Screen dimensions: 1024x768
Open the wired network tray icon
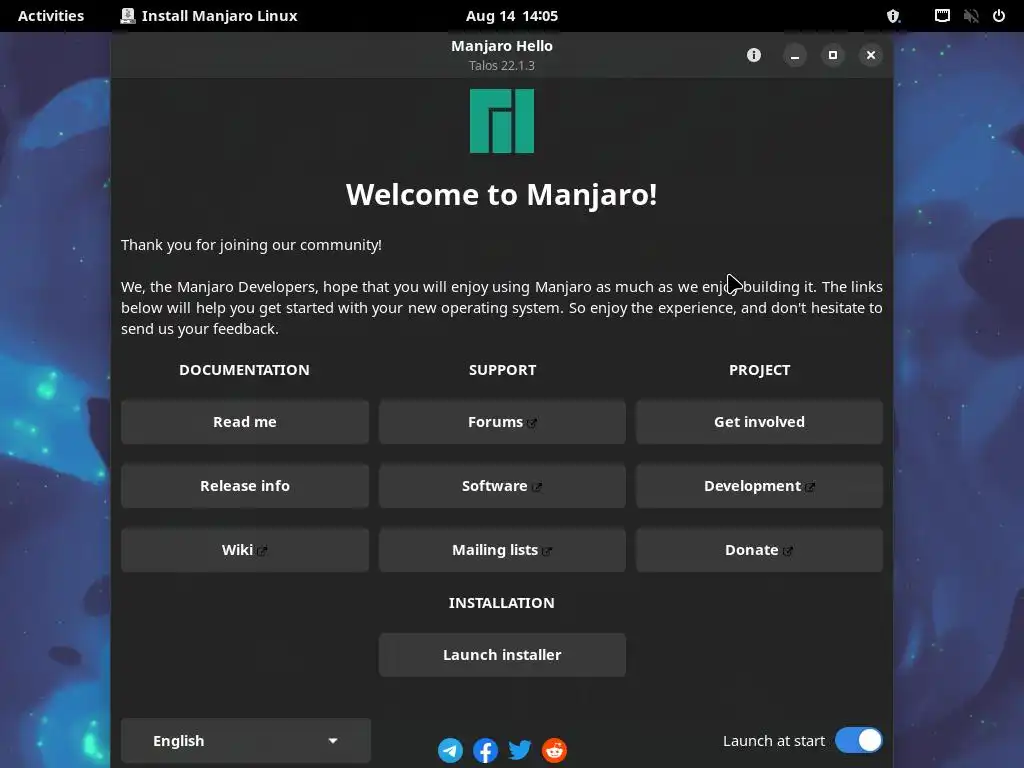tap(942, 16)
